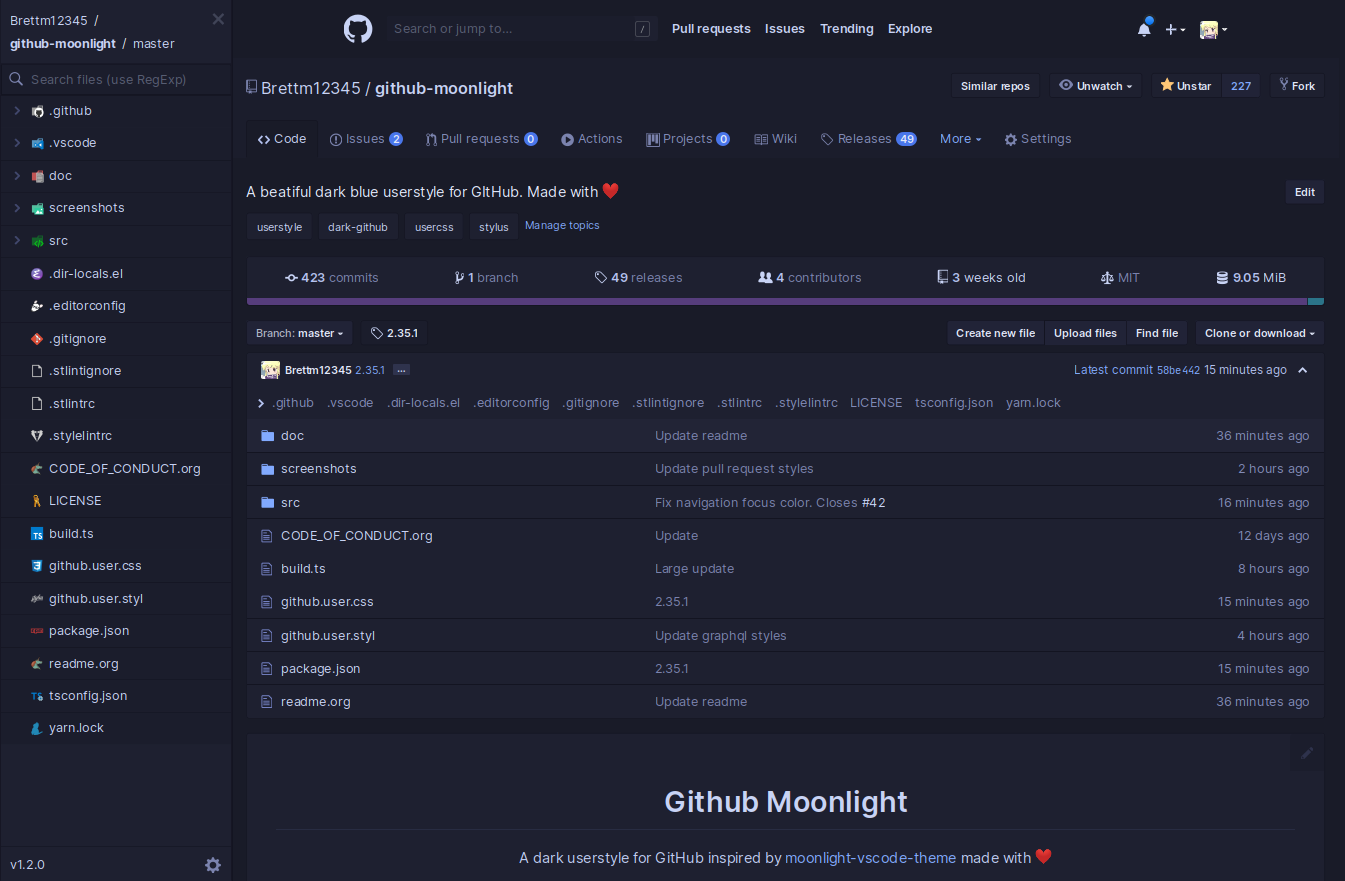Click Upload files button

coord(1085,333)
